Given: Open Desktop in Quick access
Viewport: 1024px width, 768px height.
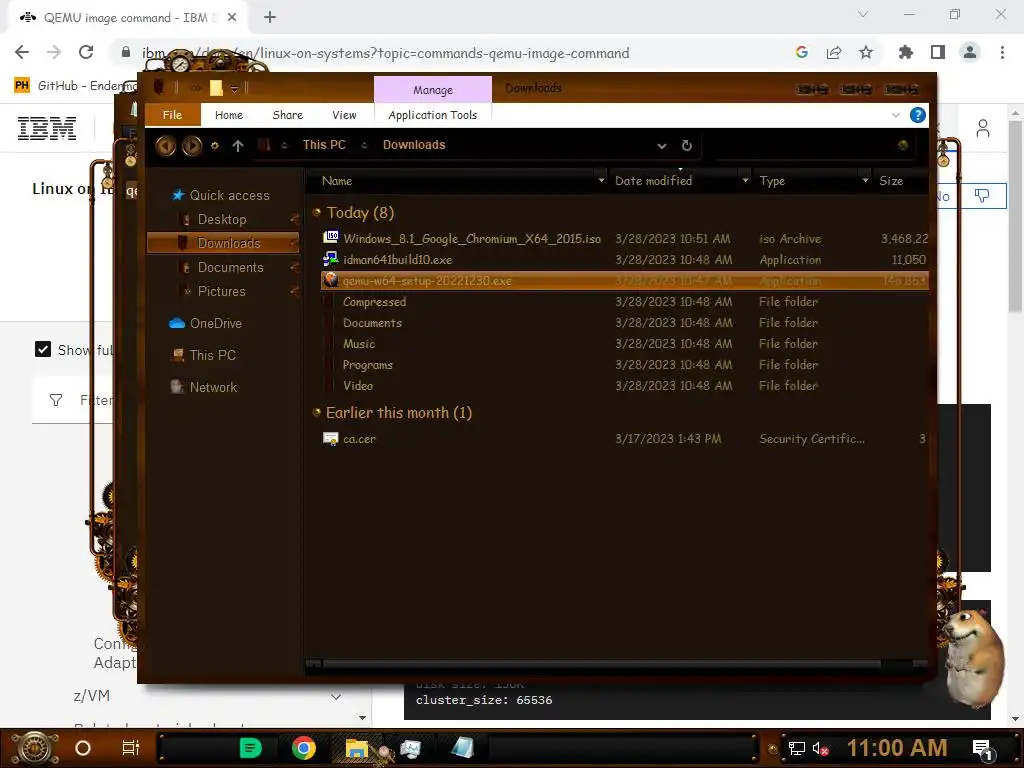Looking at the screenshot, I should [x=222, y=219].
